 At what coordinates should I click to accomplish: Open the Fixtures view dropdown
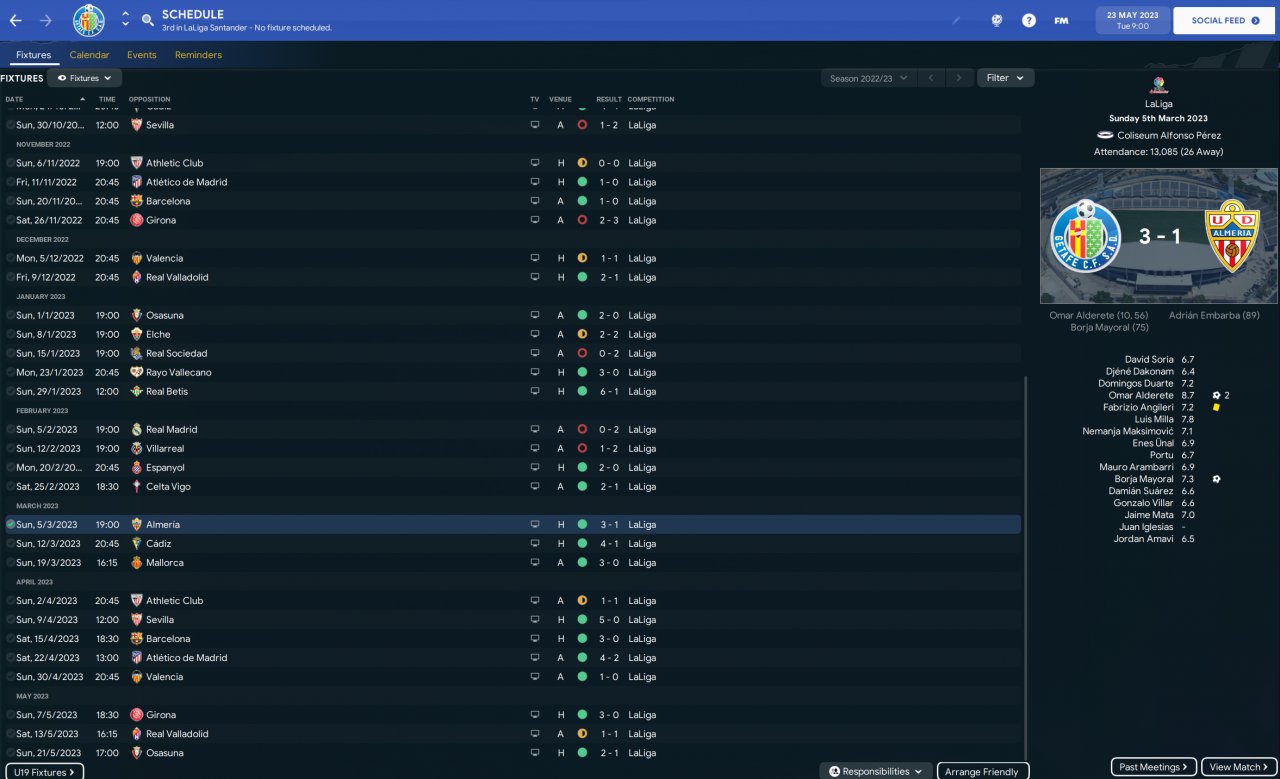click(85, 78)
